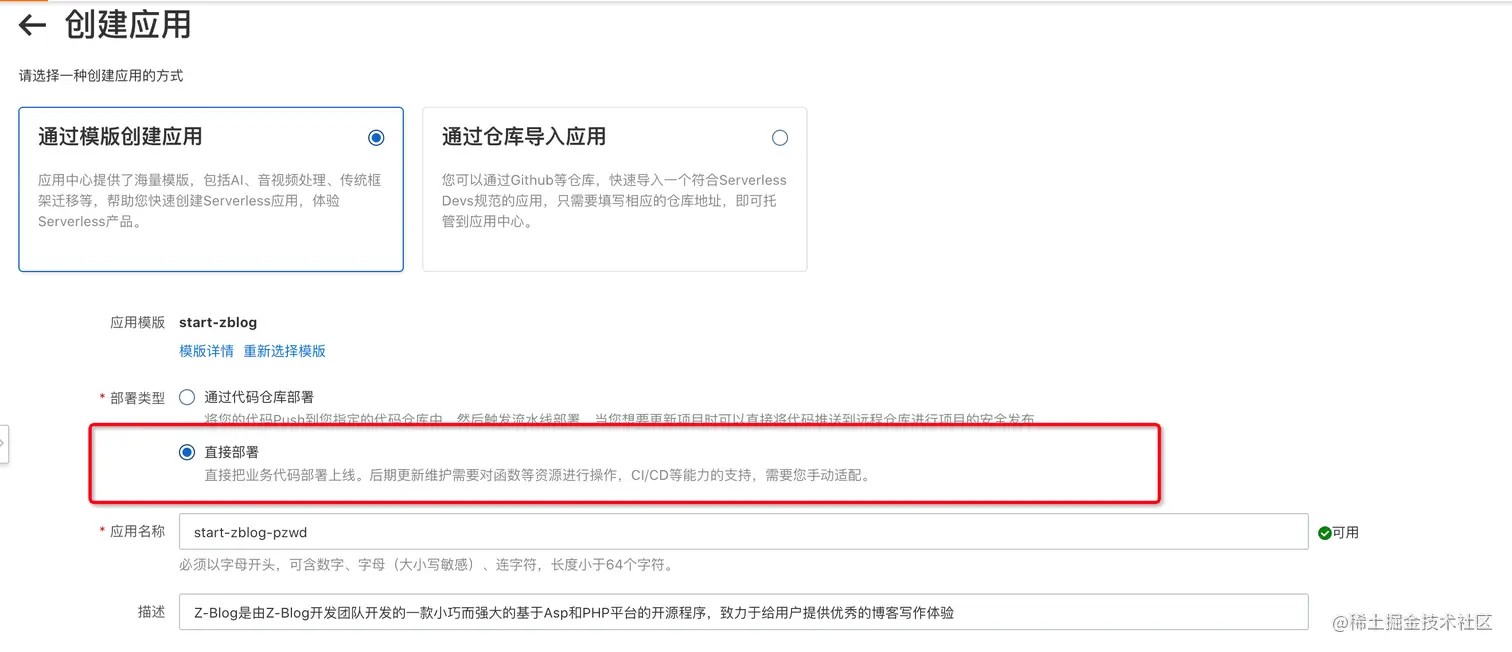Expand the collapsed side panel handle
This screenshot has width=1512, height=652.
point(4,444)
